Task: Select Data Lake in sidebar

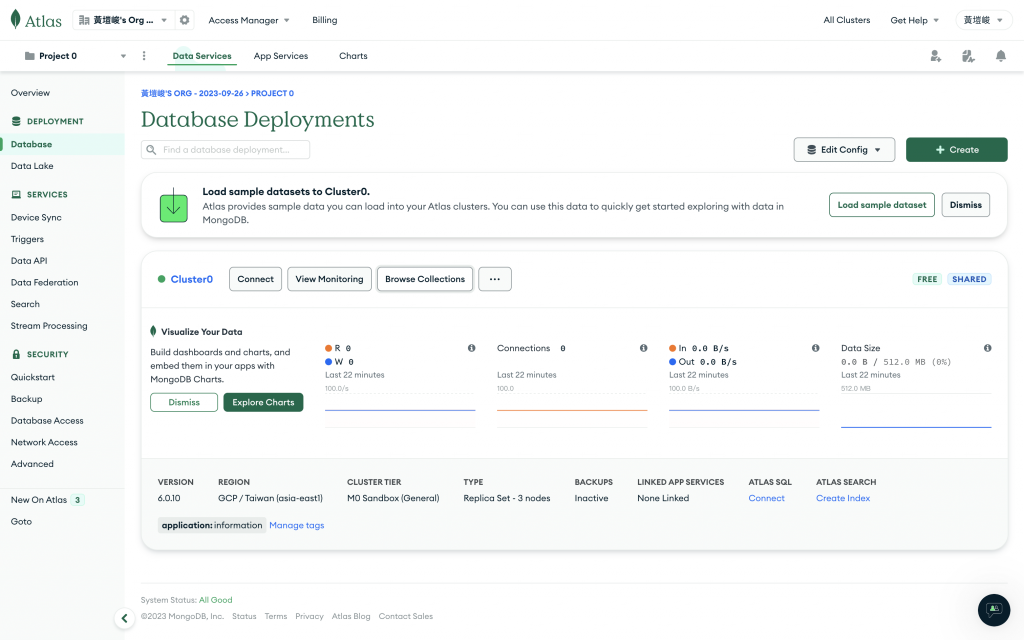Action: tap(32, 166)
